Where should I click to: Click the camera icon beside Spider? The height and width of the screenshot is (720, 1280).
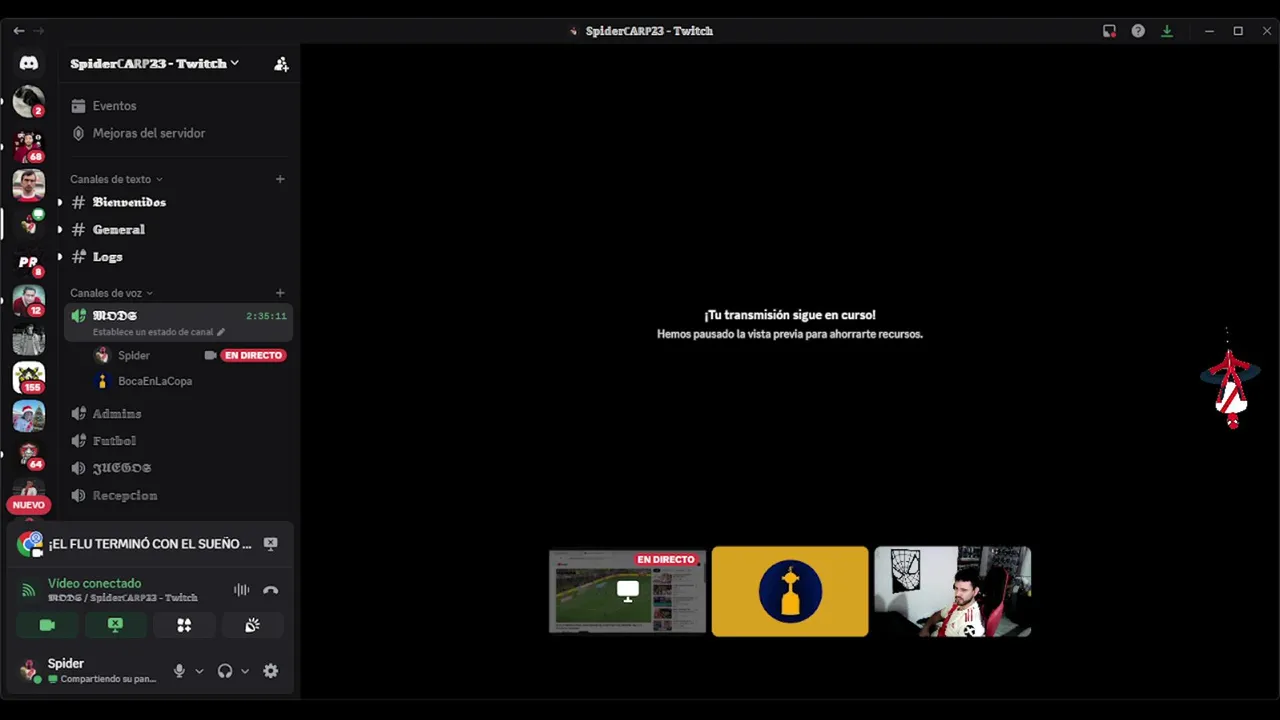click(210, 355)
